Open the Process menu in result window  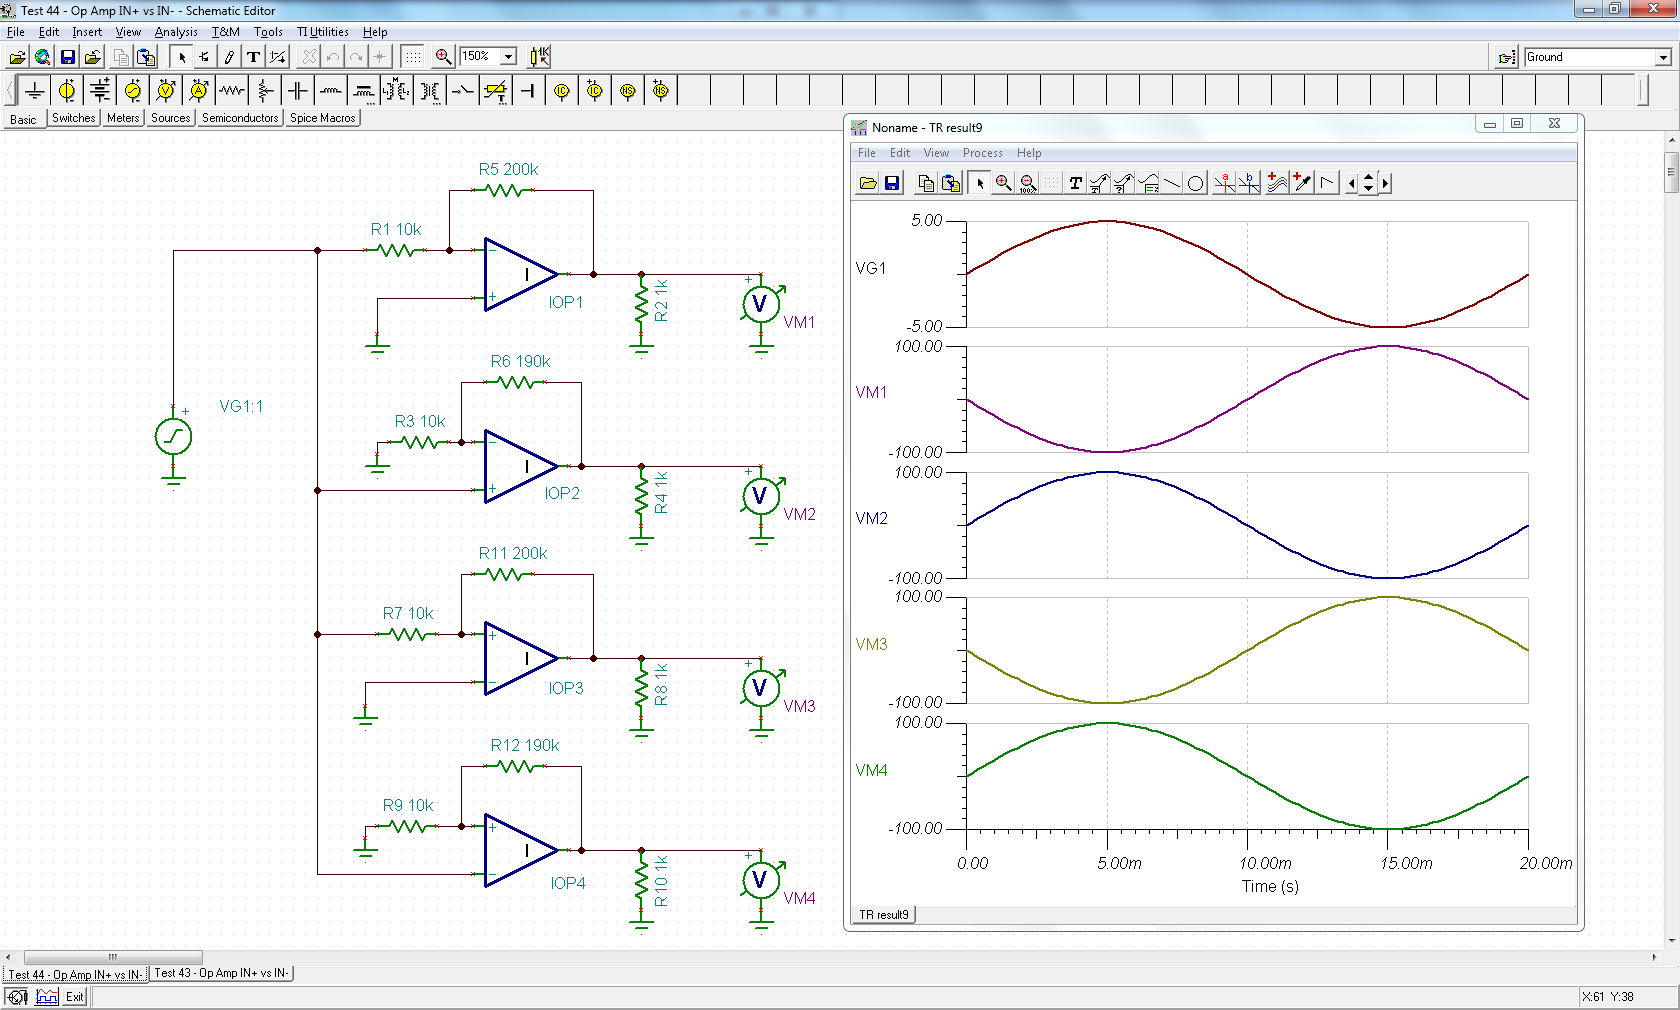click(982, 153)
